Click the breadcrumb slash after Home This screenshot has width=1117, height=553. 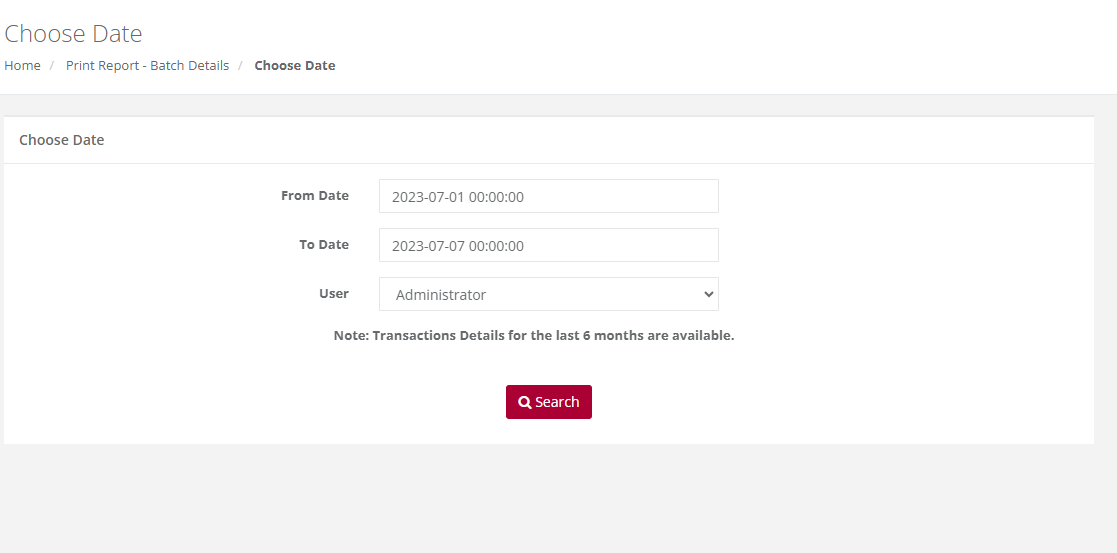coord(52,66)
